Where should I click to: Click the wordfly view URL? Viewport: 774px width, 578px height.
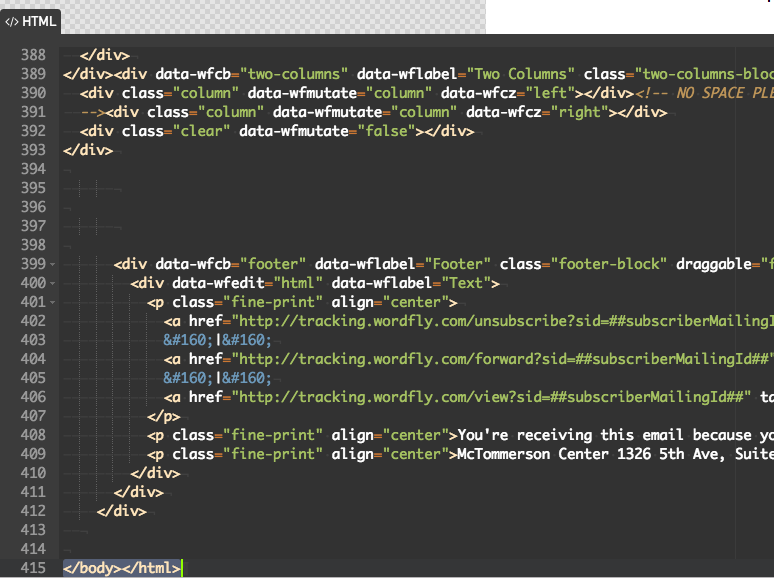coord(491,397)
